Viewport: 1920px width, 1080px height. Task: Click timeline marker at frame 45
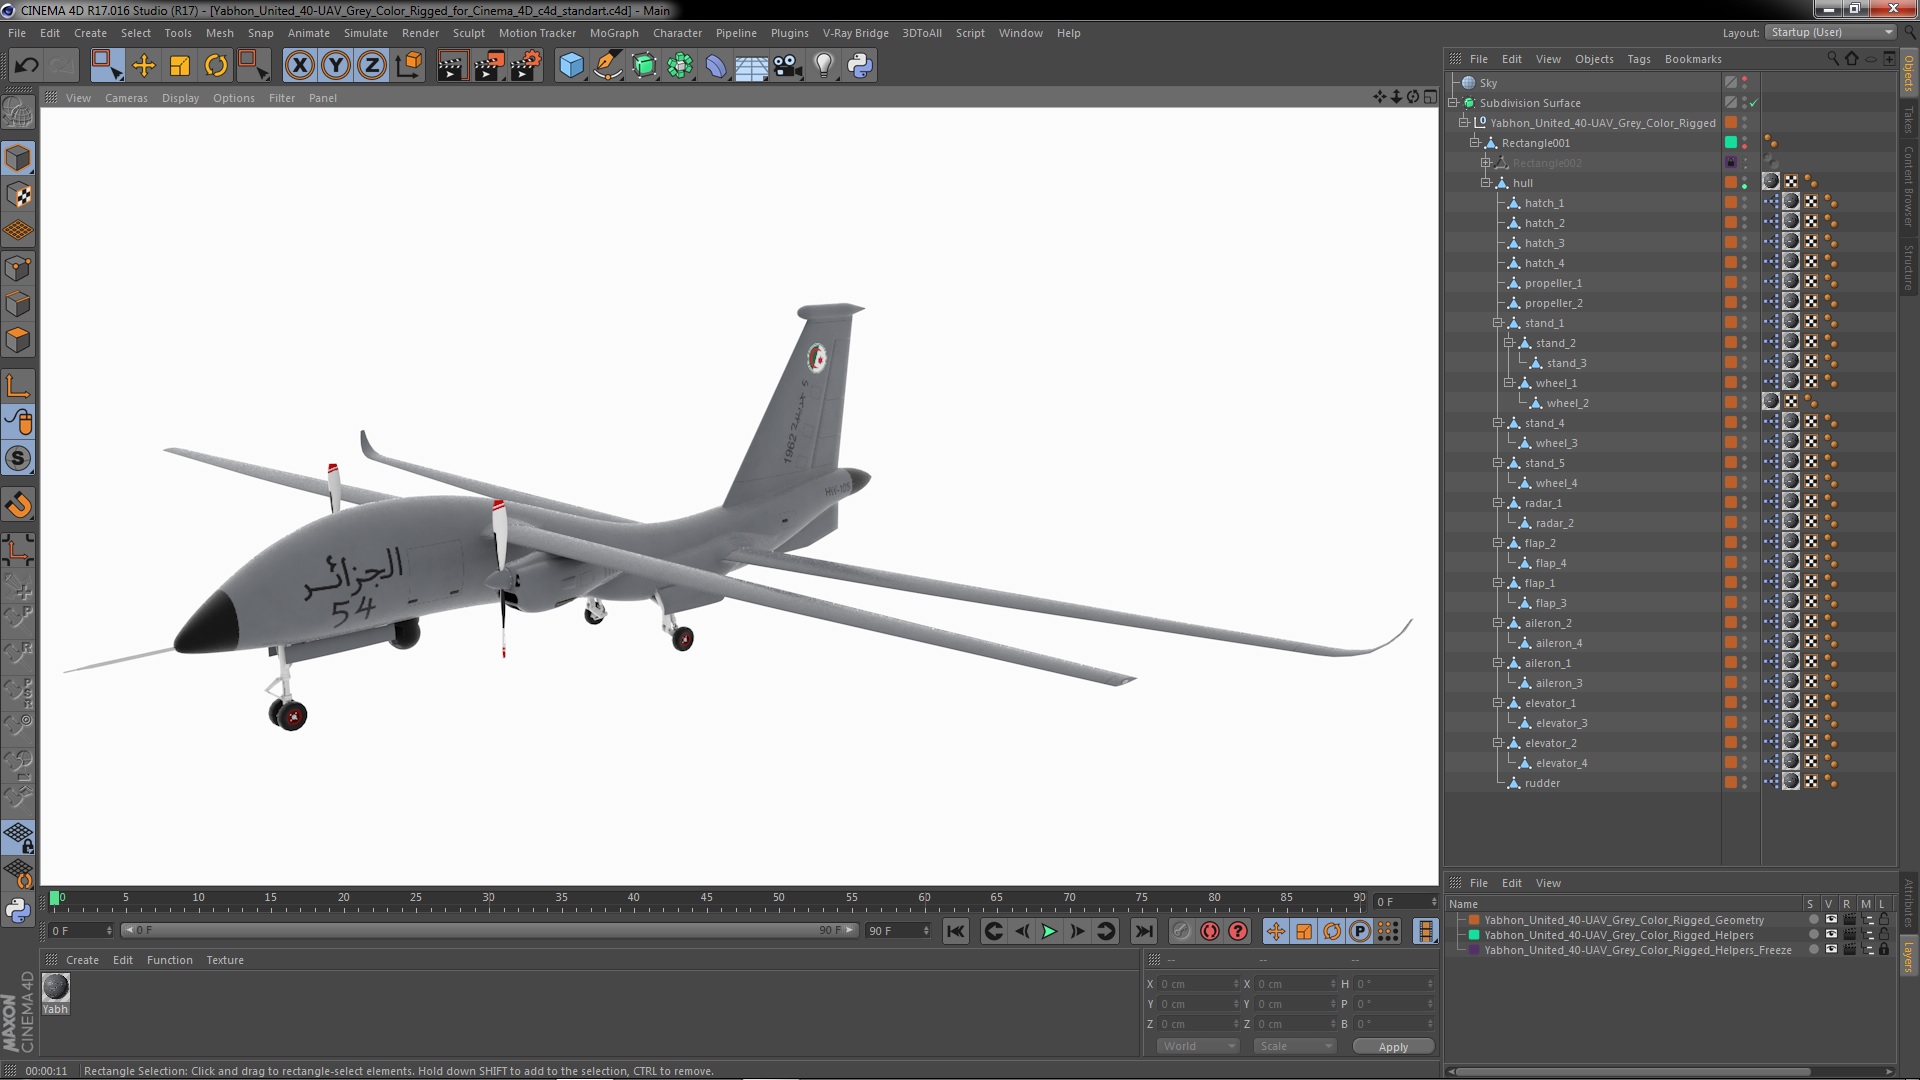coord(706,898)
